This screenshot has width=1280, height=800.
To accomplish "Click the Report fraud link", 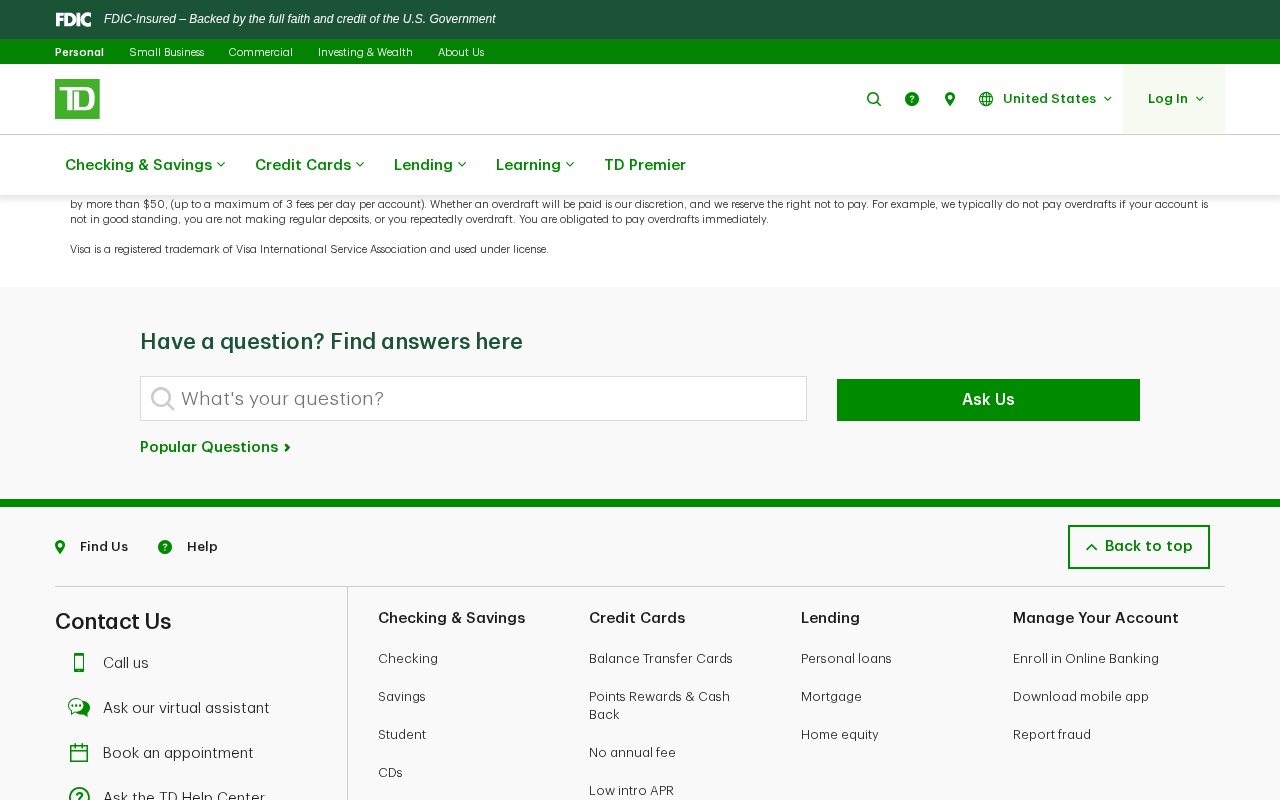I will (1052, 735).
